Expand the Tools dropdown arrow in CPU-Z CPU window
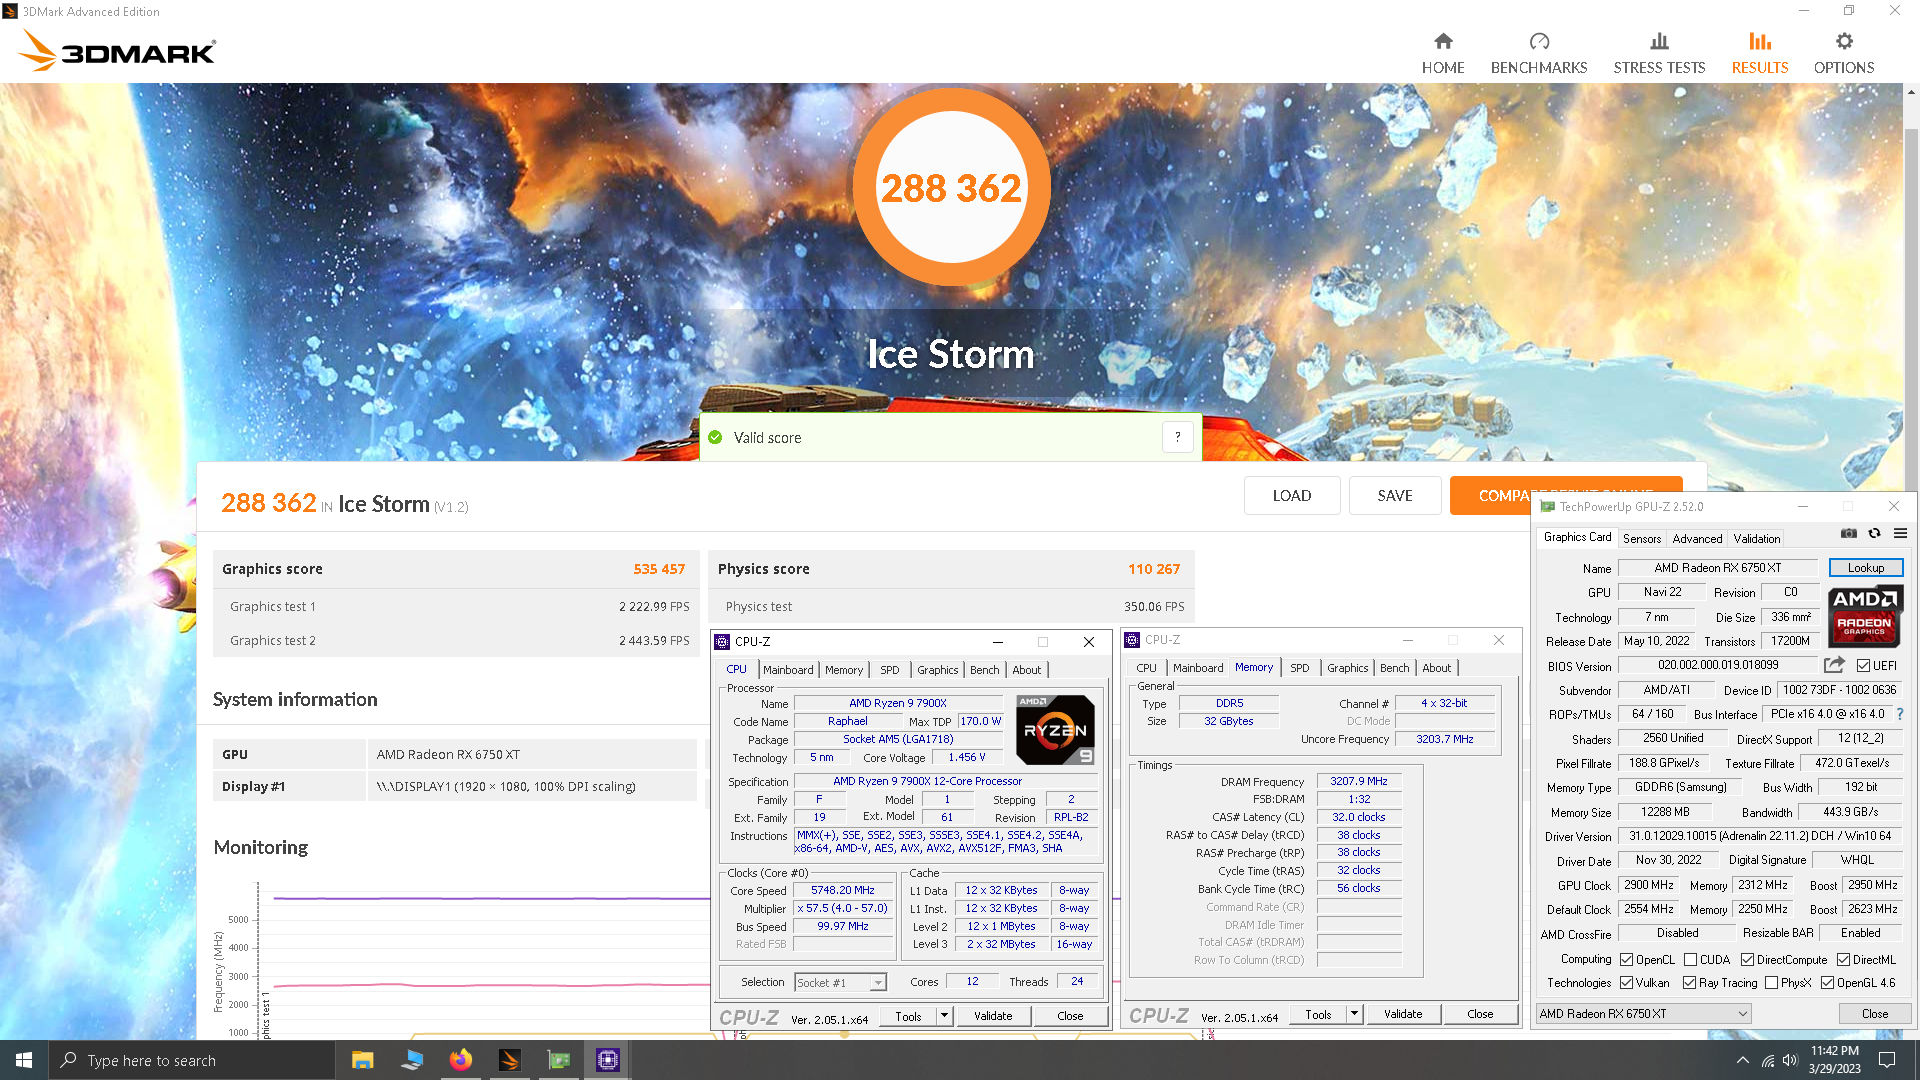Viewport: 1920px width, 1080px height. [x=943, y=1015]
